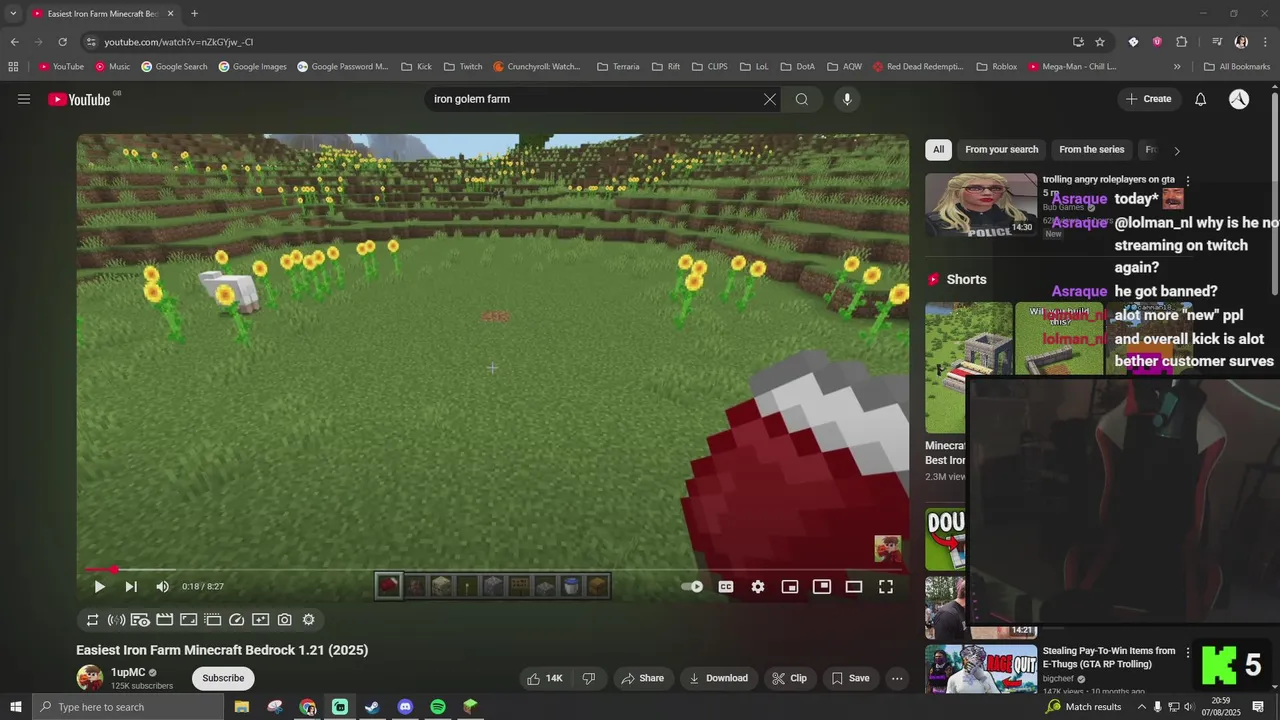The height and width of the screenshot is (720, 1280).
Task: Toggle the loop video extension button
Action: [x=92, y=620]
